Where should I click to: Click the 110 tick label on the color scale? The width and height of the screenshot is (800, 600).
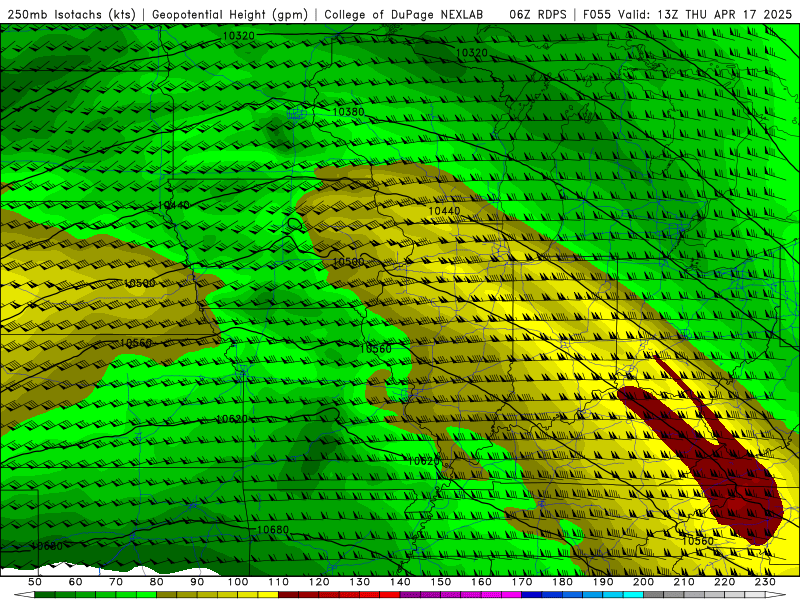[278, 582]
